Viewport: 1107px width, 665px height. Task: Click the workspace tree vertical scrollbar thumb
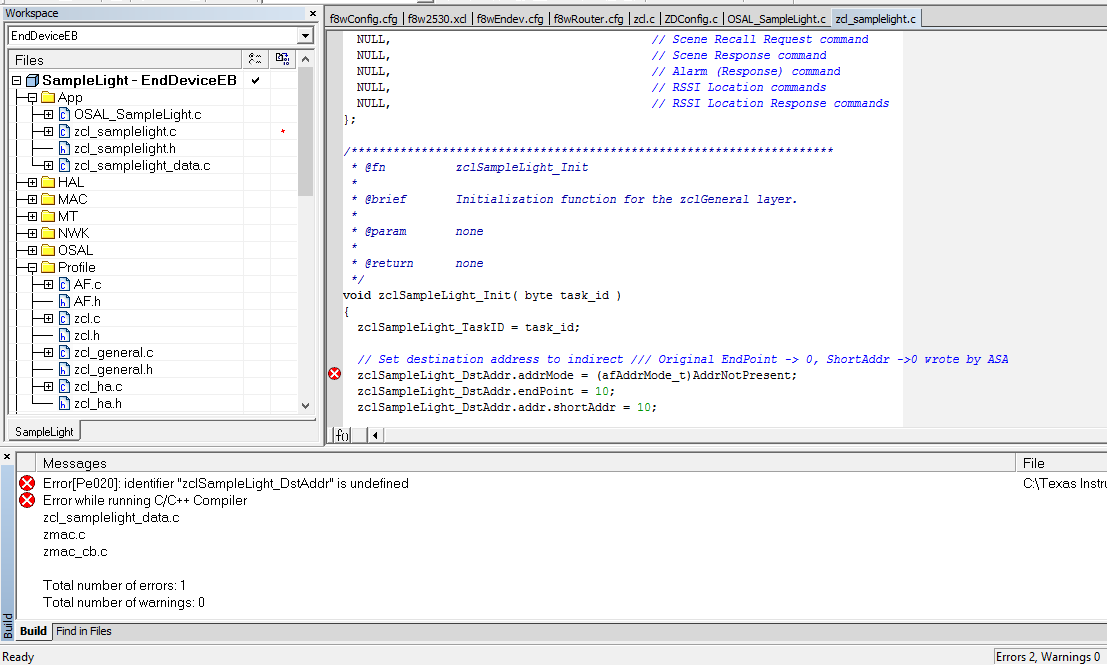[x=305, y=132]
